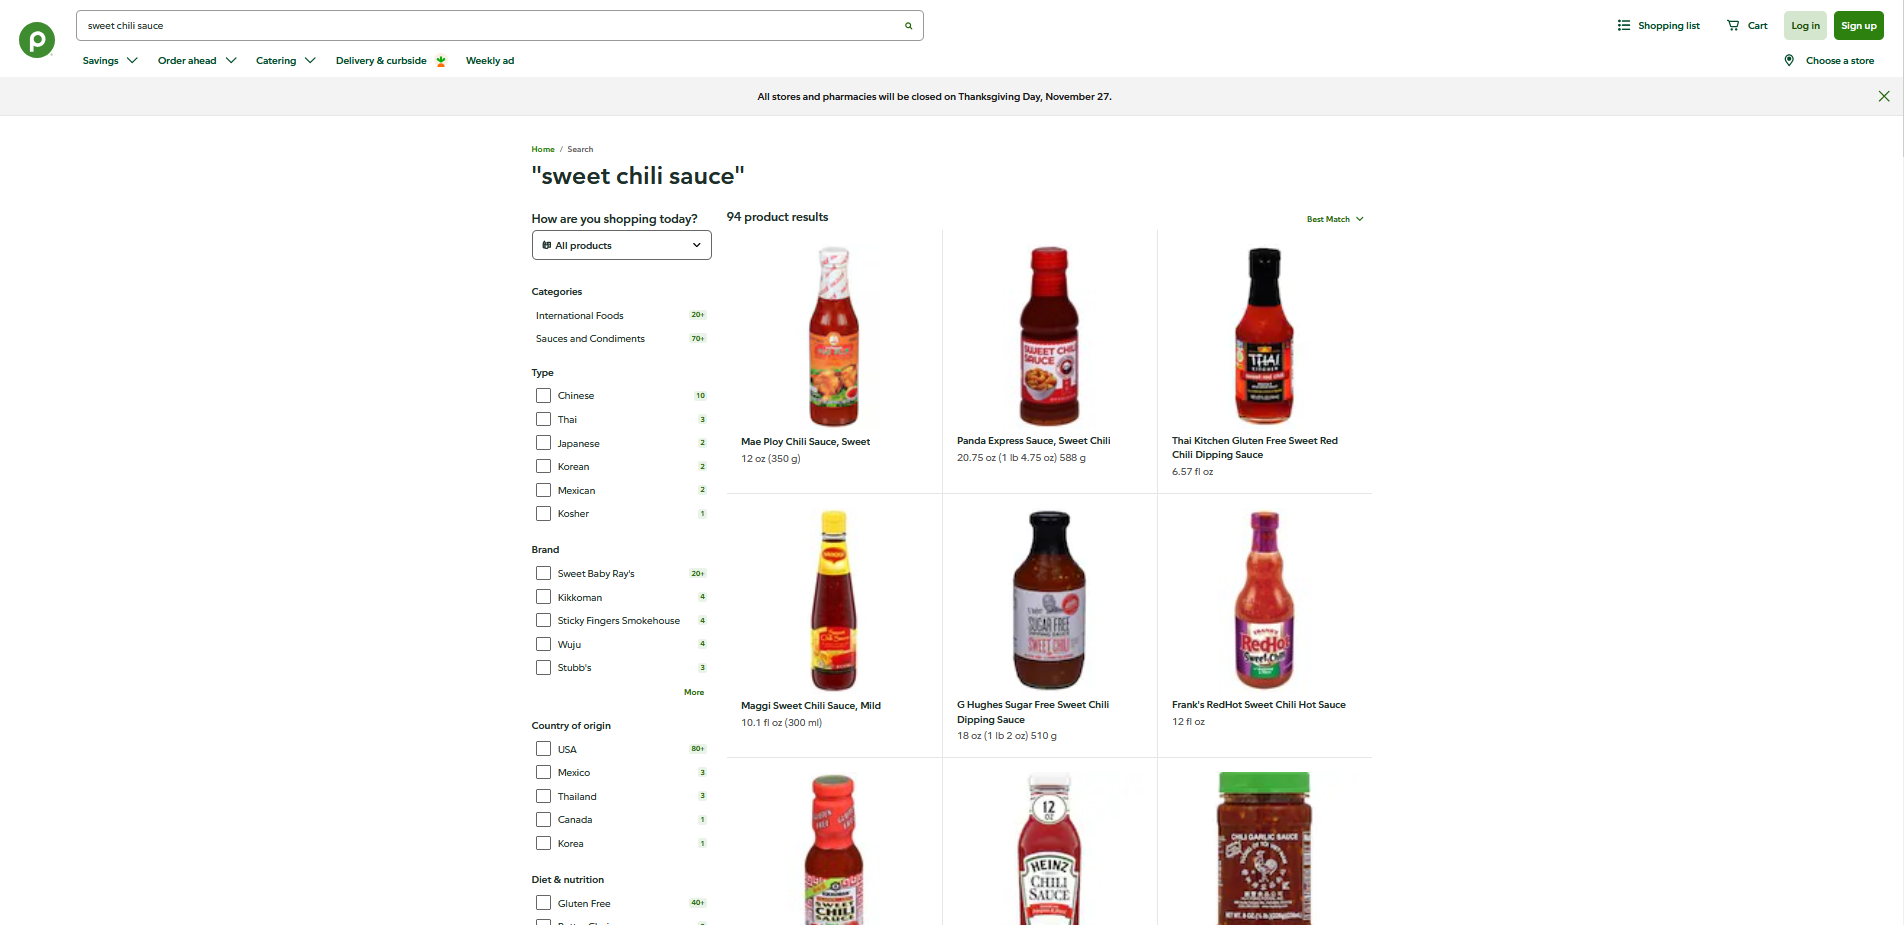Expand the Order ahead menu
Image resolution: width=1904 pixels, height=925 pixels.
click(197, 61)
